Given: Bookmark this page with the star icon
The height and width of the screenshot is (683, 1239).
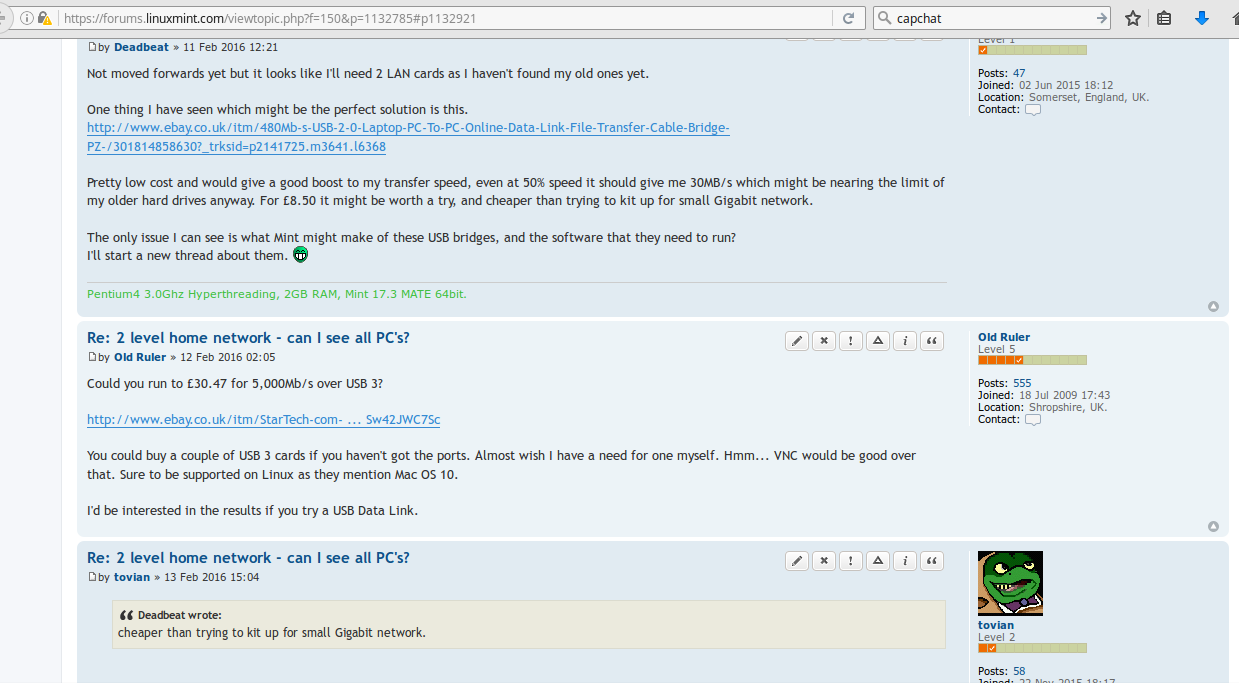Looking at the screenshot, I should click(1133, 18).
